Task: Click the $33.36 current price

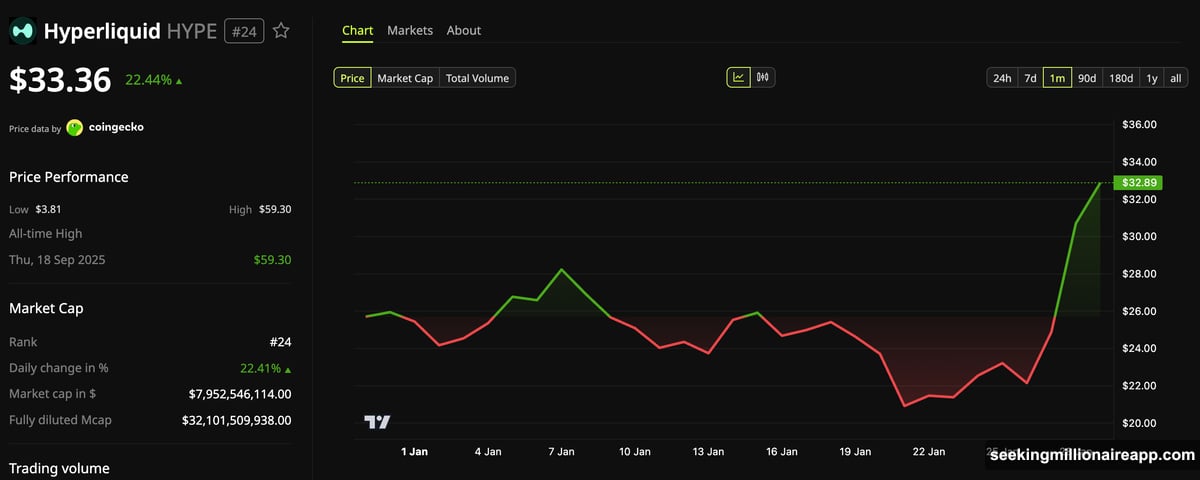Action: (x=60, y=80)
